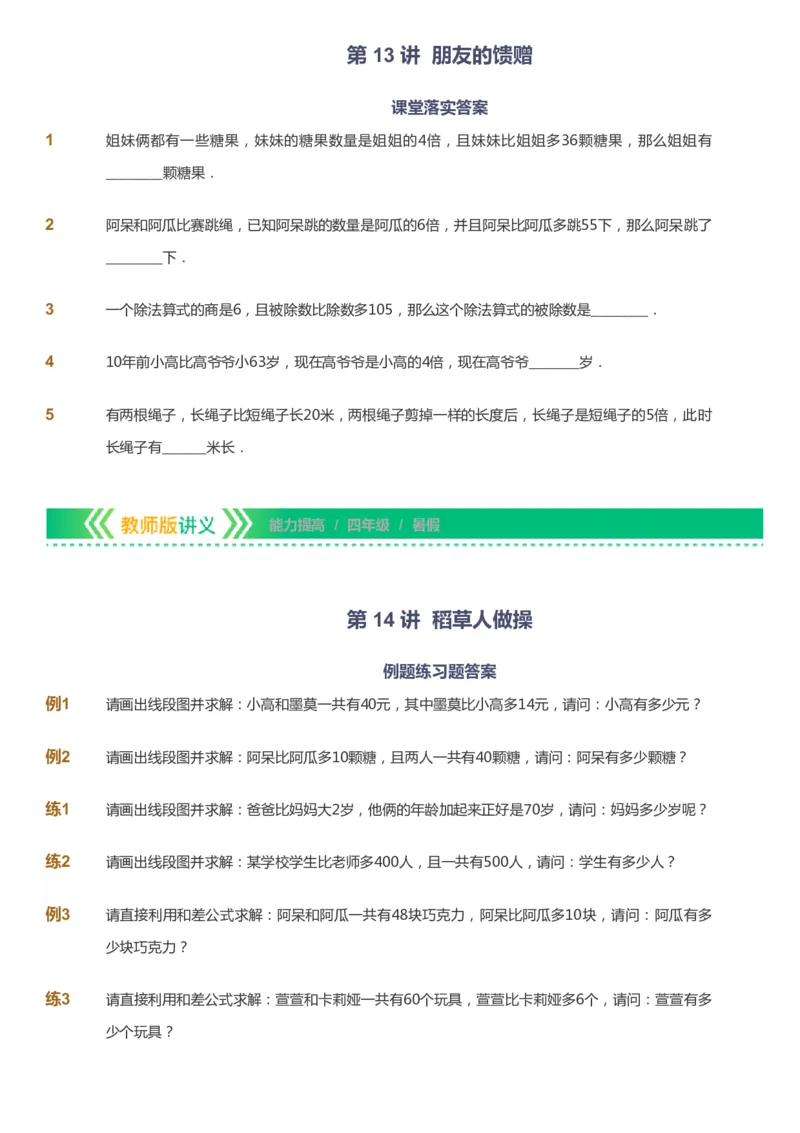The image size is (800, 1133).
Task: Select question number 3 marker
Action: click(x=49, y=310)
